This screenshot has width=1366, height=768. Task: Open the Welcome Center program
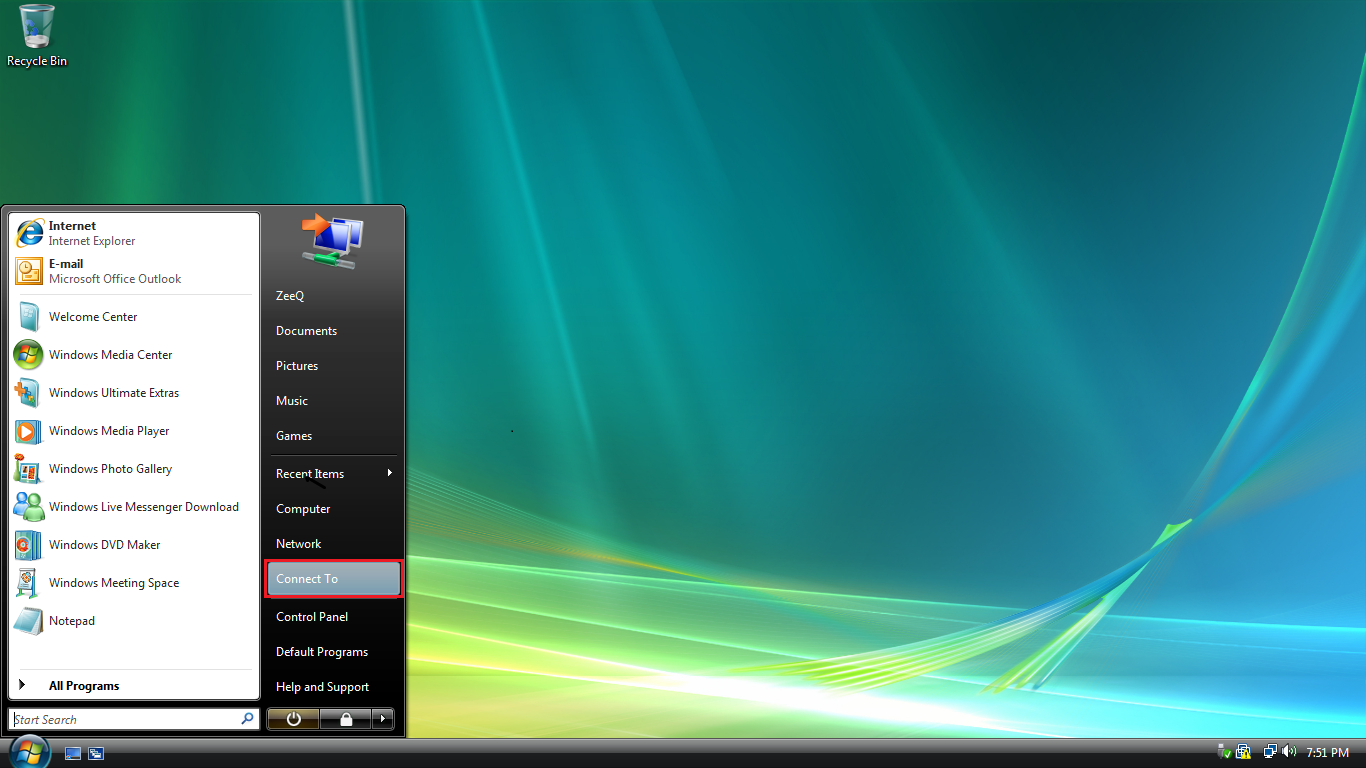134,317
